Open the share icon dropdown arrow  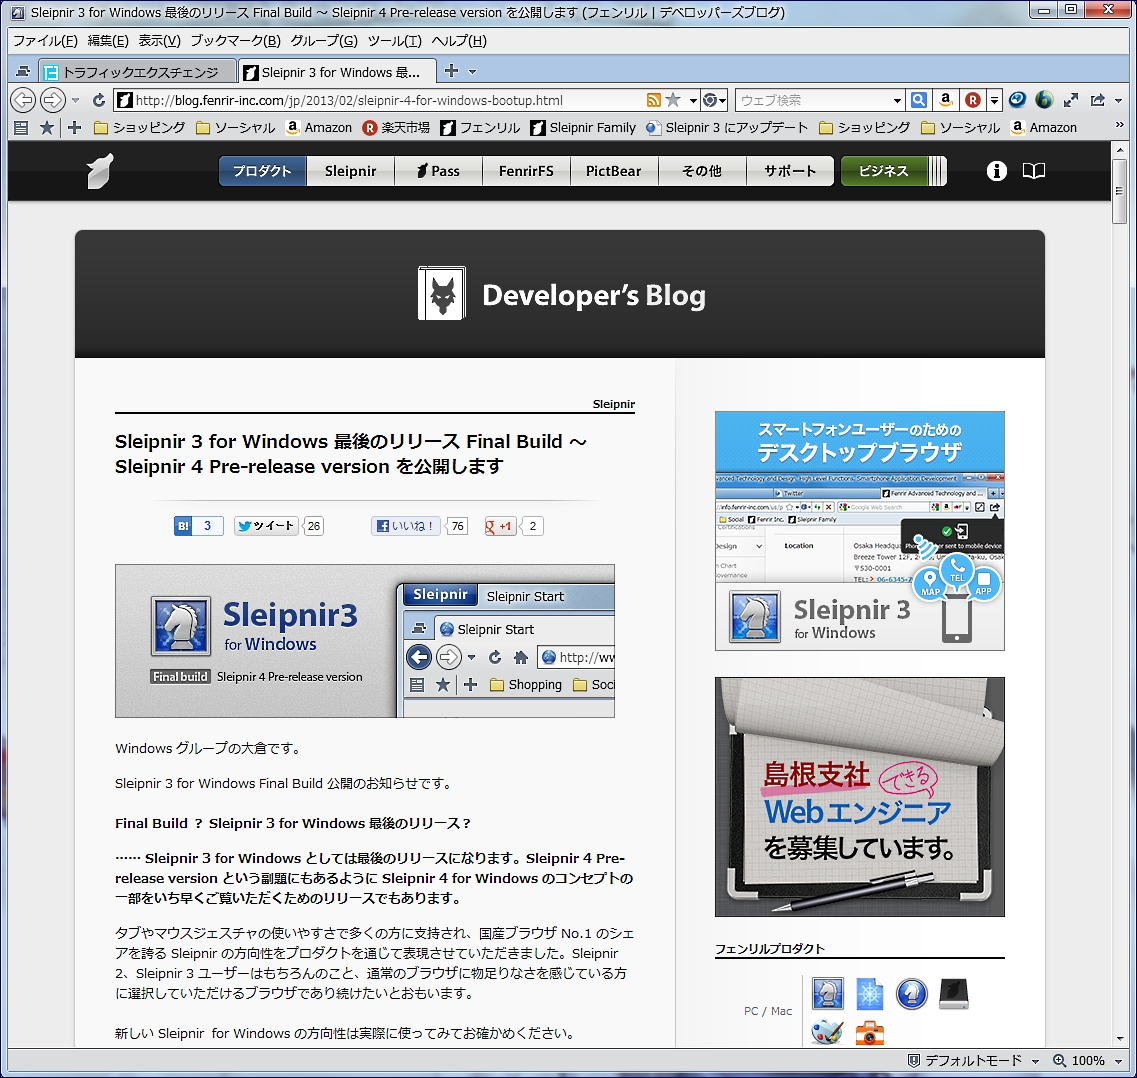(x=1118, y=100)
